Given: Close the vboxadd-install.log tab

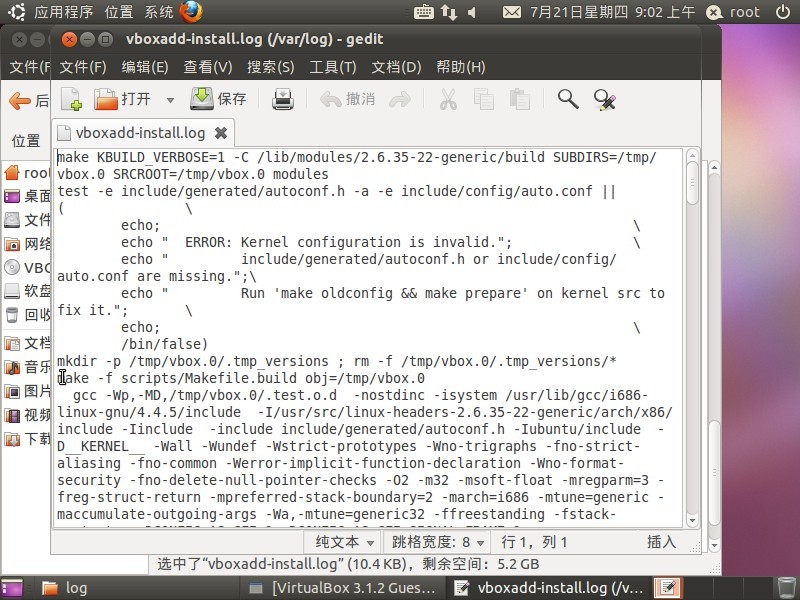Looking at the screenshot, I should pyautogui.click(x=220, y=133).
